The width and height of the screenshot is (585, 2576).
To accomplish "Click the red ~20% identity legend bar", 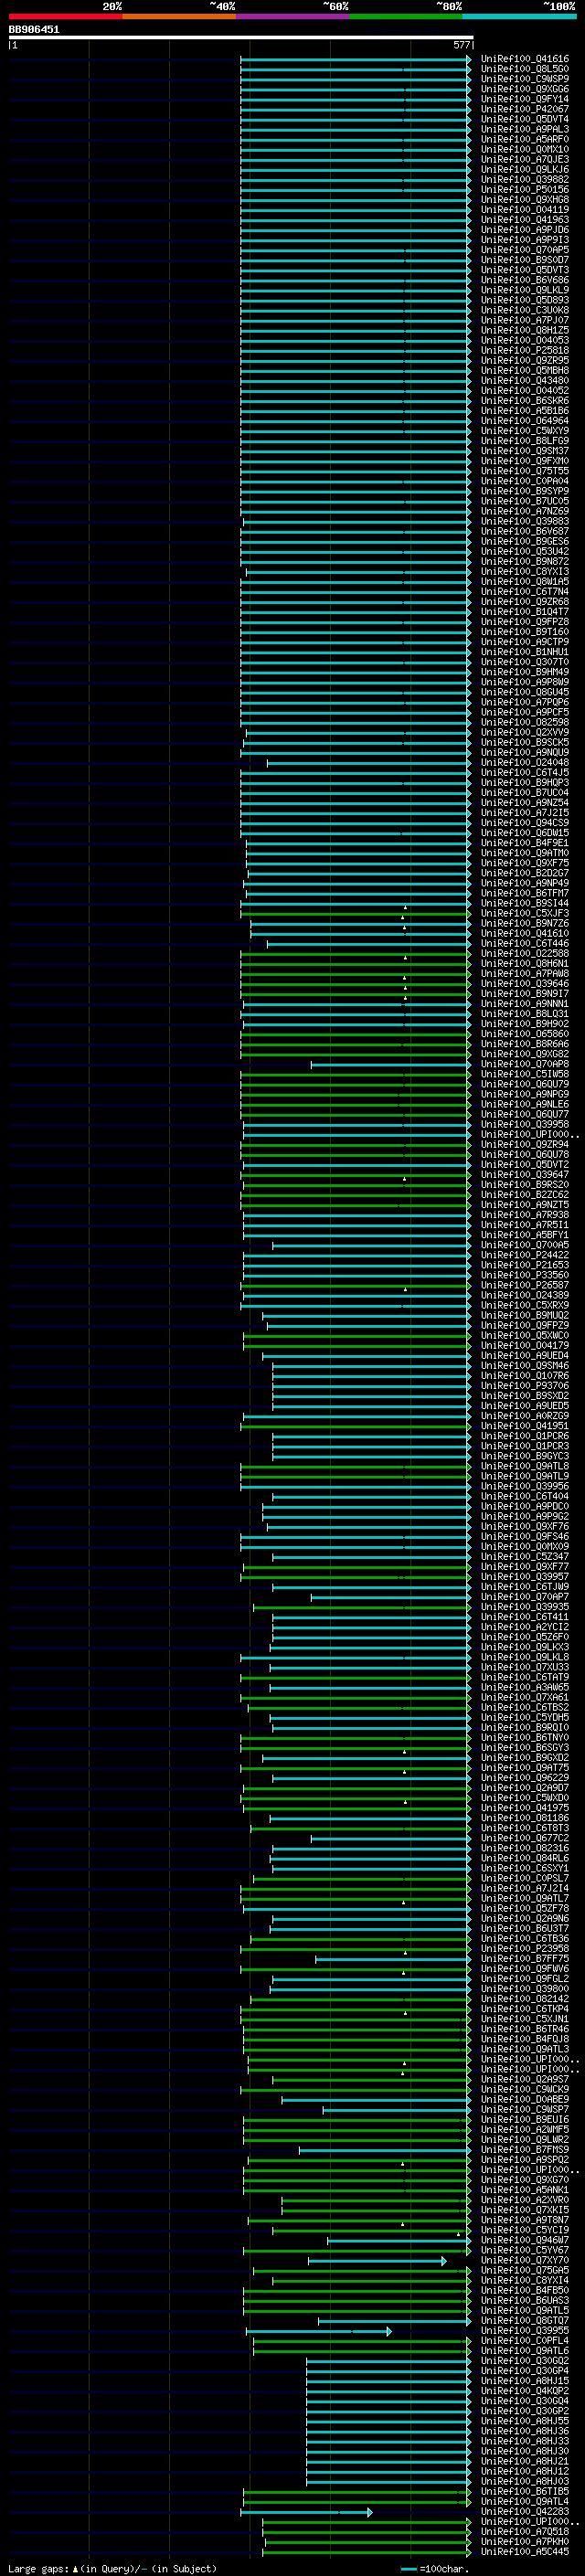I will pos(65,16).
